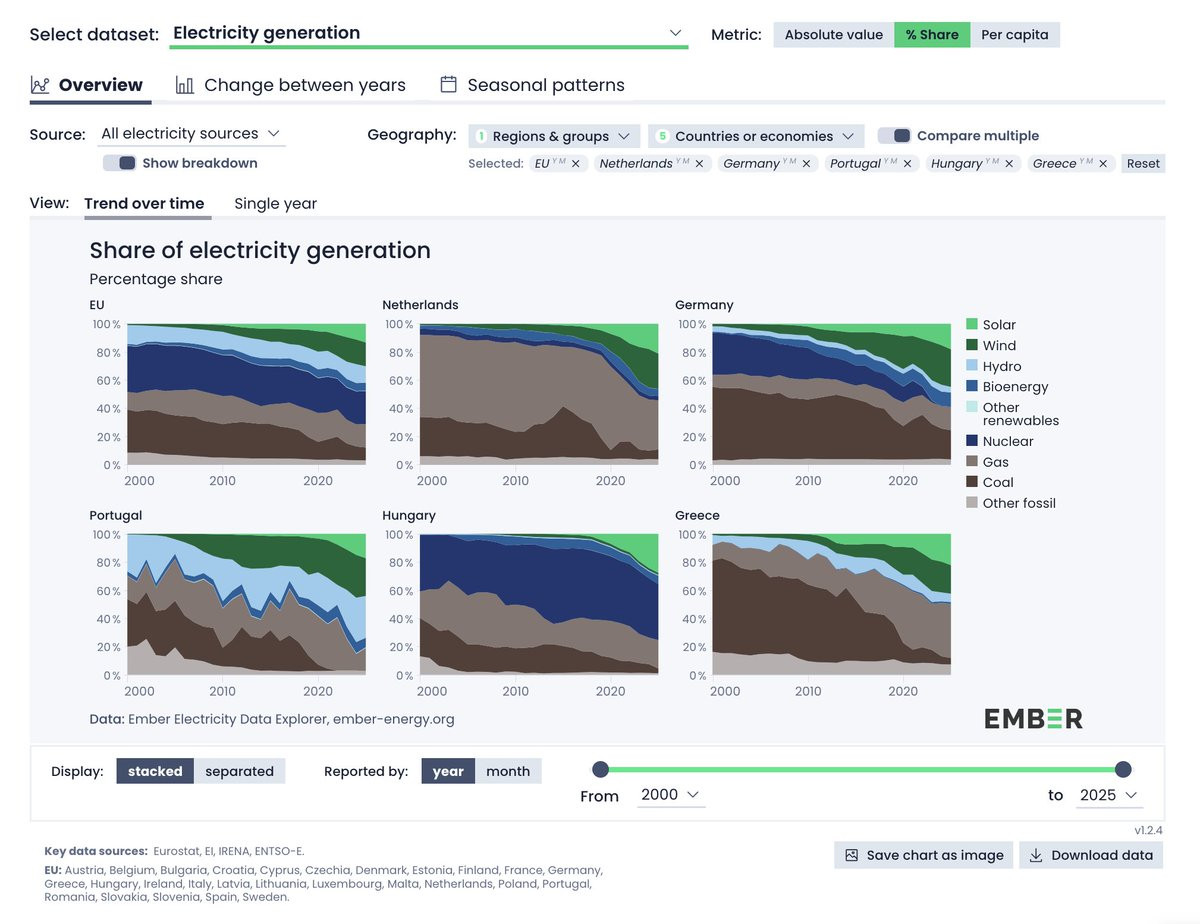1200x924 pixels.
Task: Select the Per capita metric
Action: [x=1015, y=35]
